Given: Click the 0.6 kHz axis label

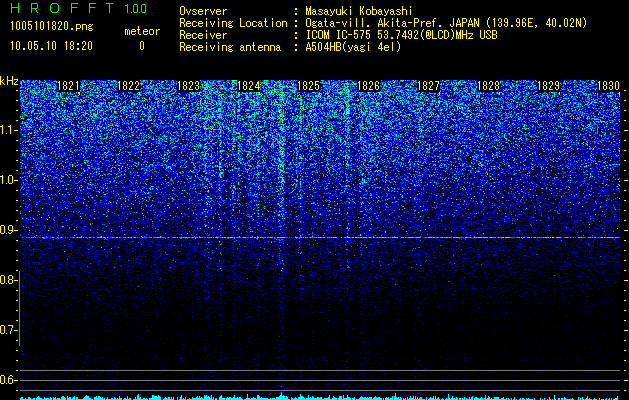Looking at the screenshot, I should [x=9, y=380].
